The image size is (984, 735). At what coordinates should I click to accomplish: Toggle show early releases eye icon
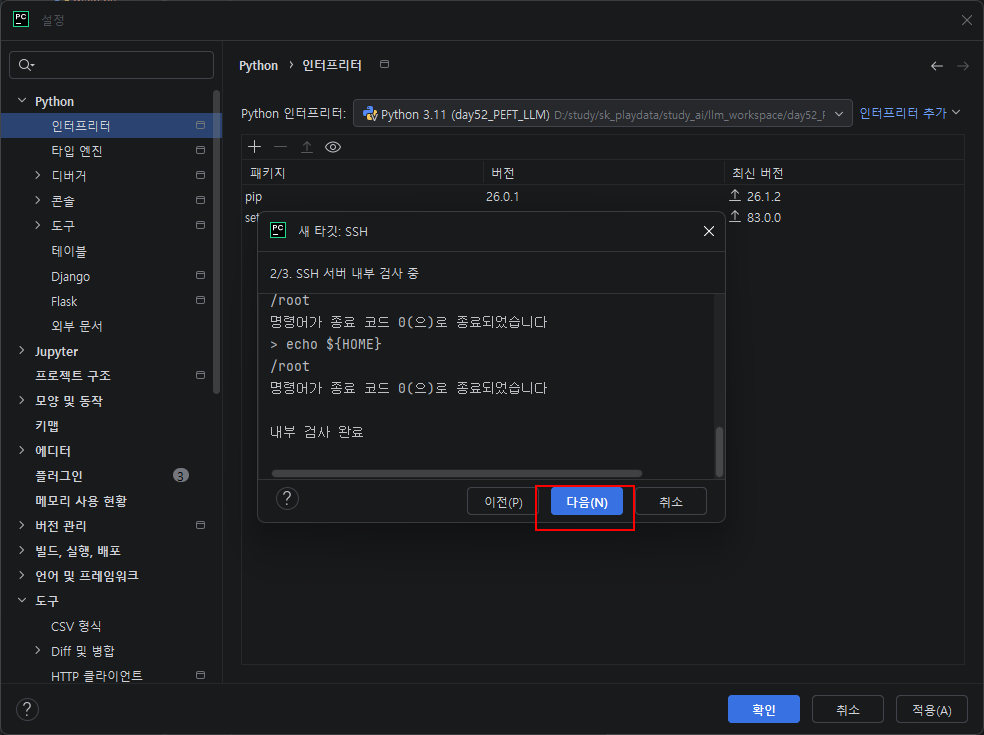click(x=333, y=147)
